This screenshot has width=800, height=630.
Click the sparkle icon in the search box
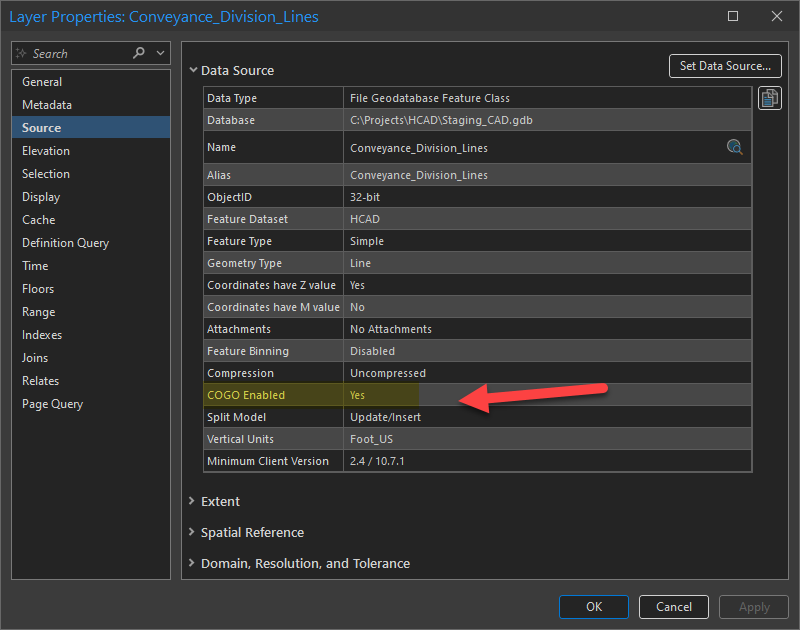pos(21,52)
